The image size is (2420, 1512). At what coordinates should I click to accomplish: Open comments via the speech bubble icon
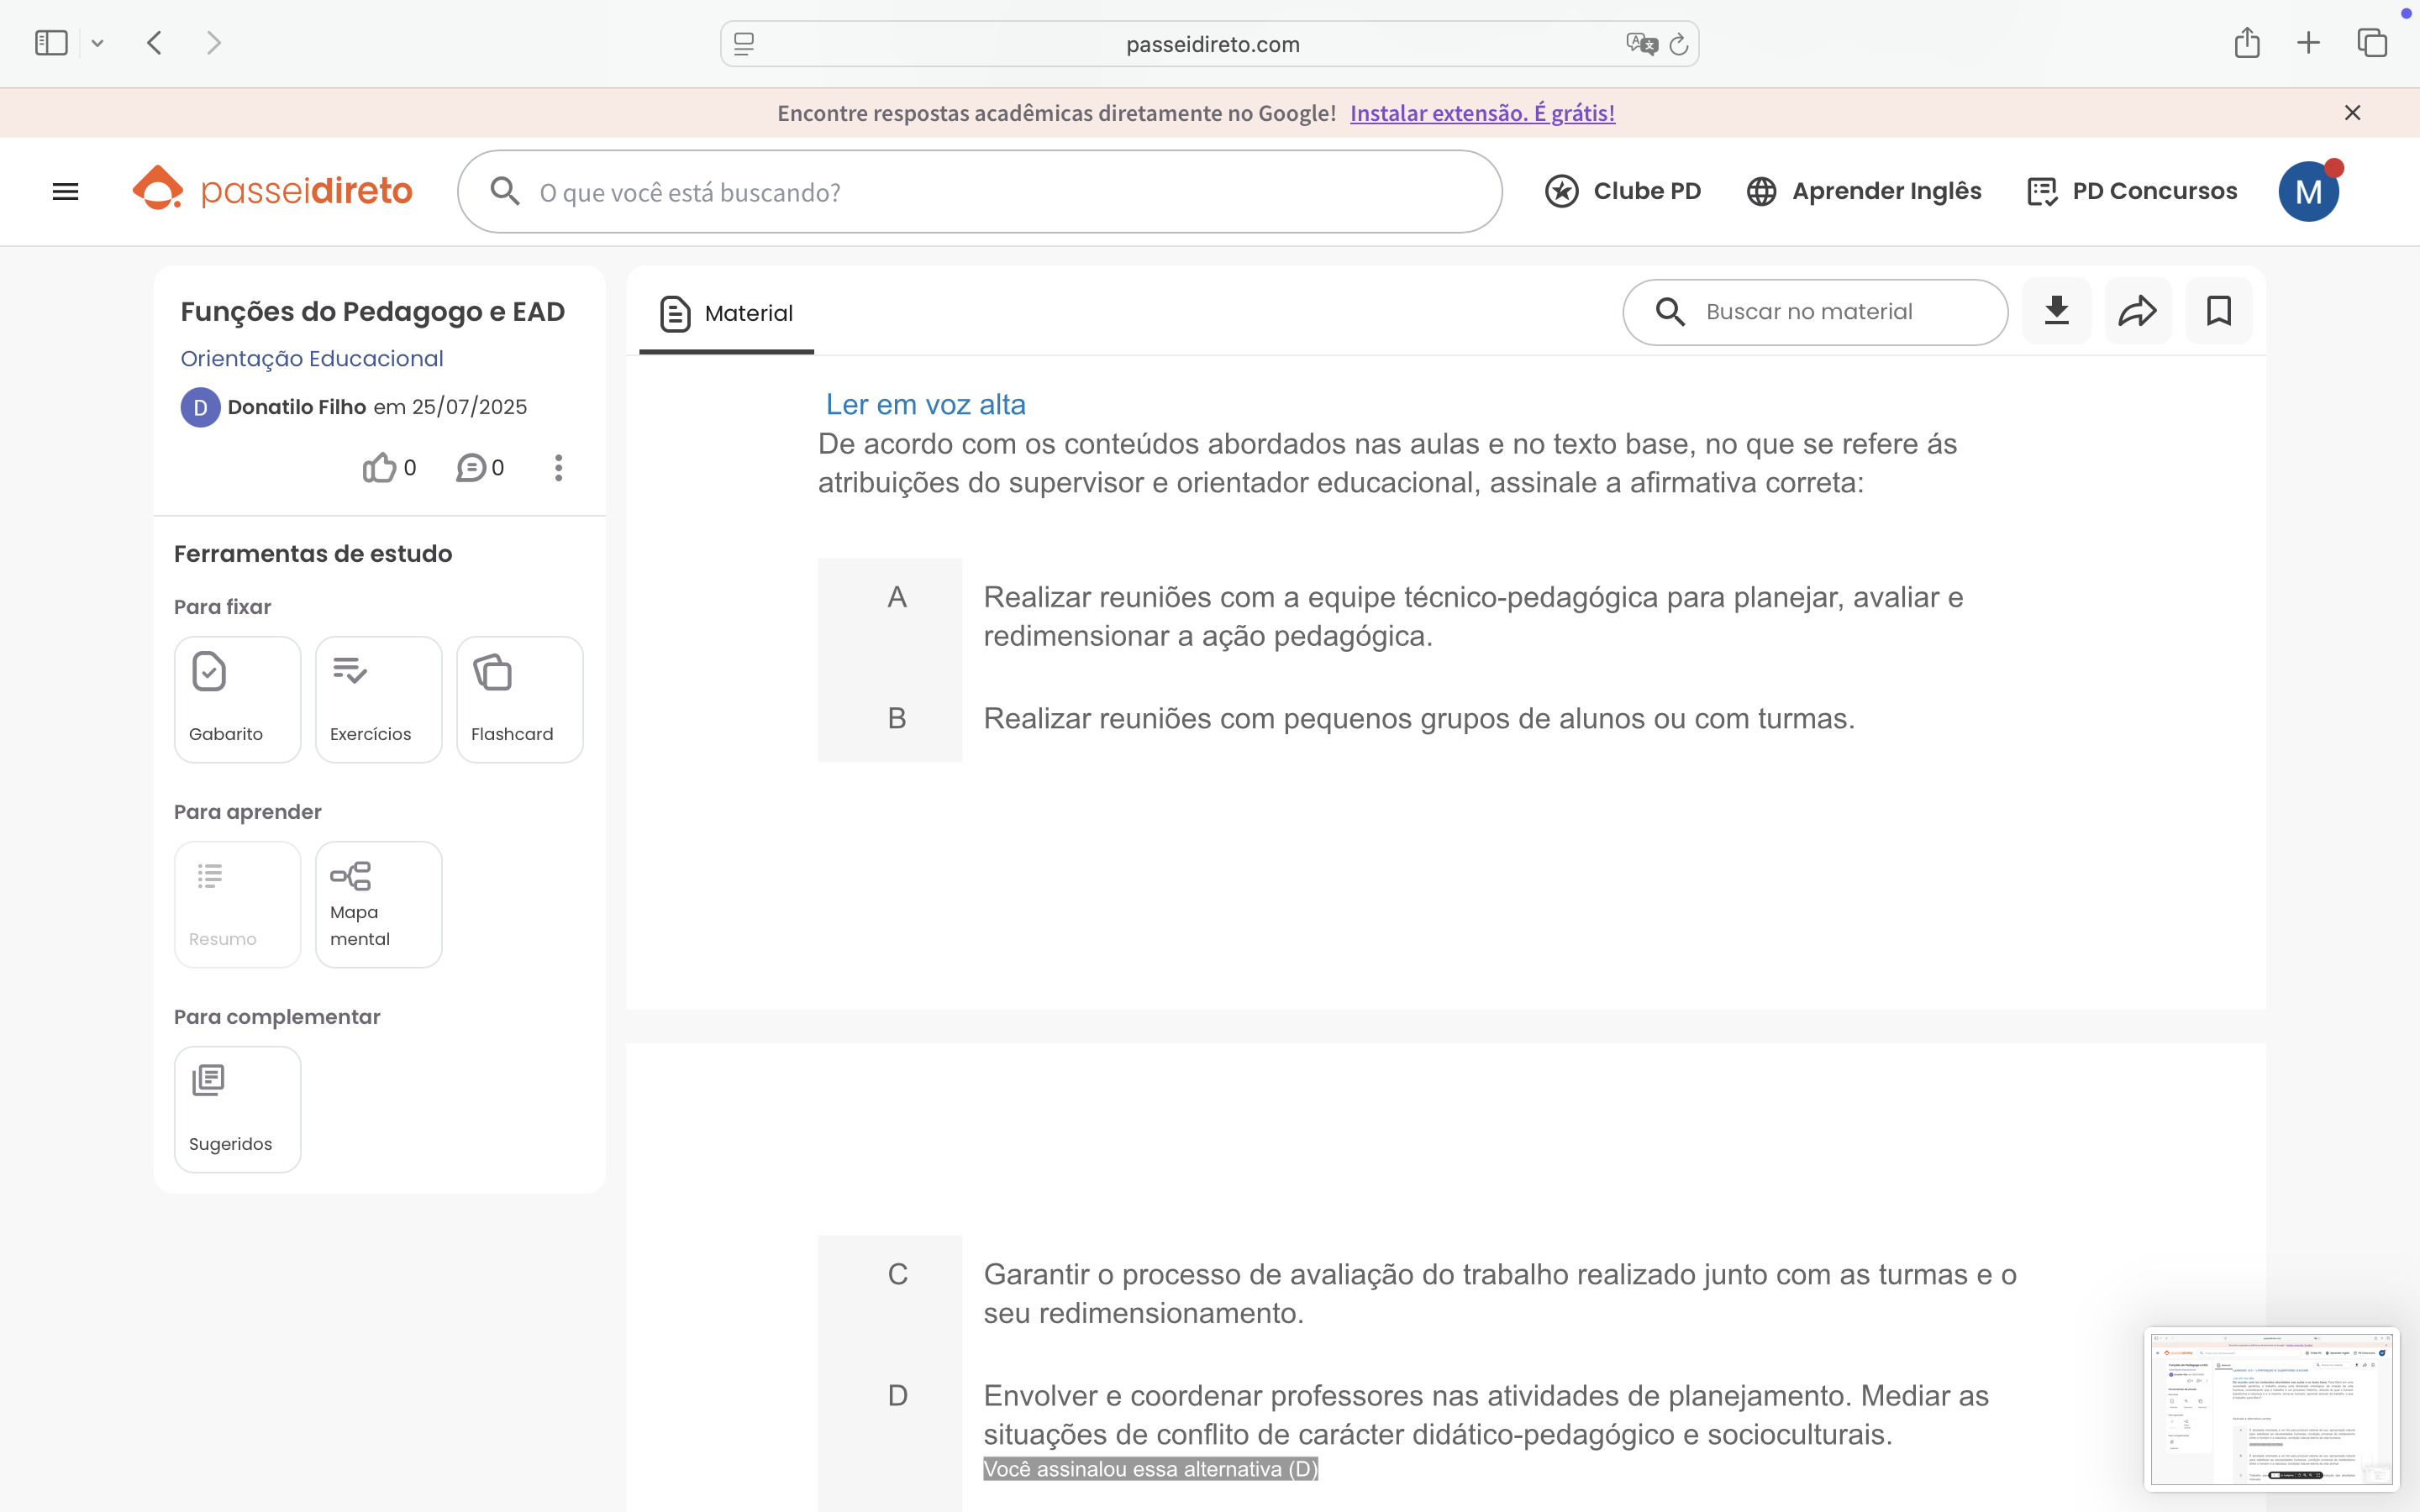point(471,467)
